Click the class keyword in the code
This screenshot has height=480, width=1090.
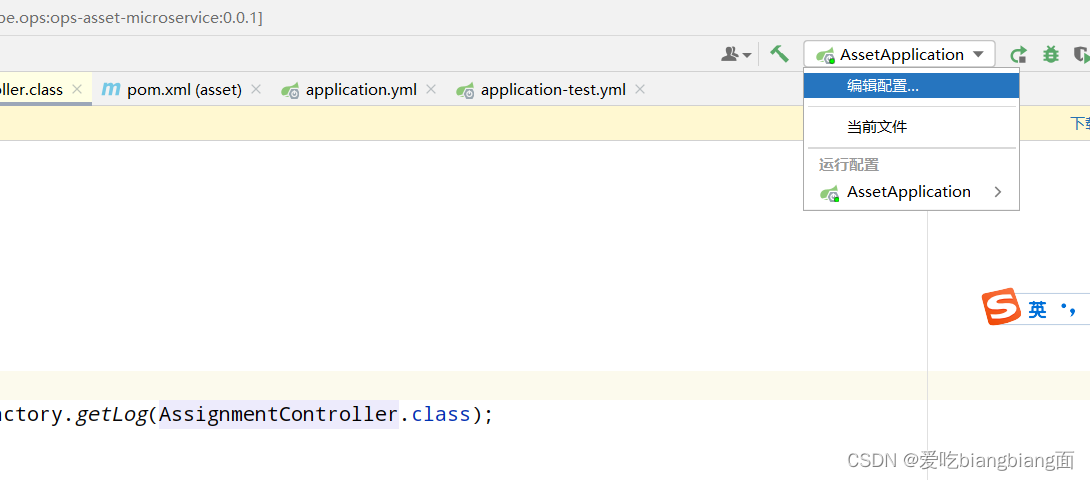tap(441, 415)
